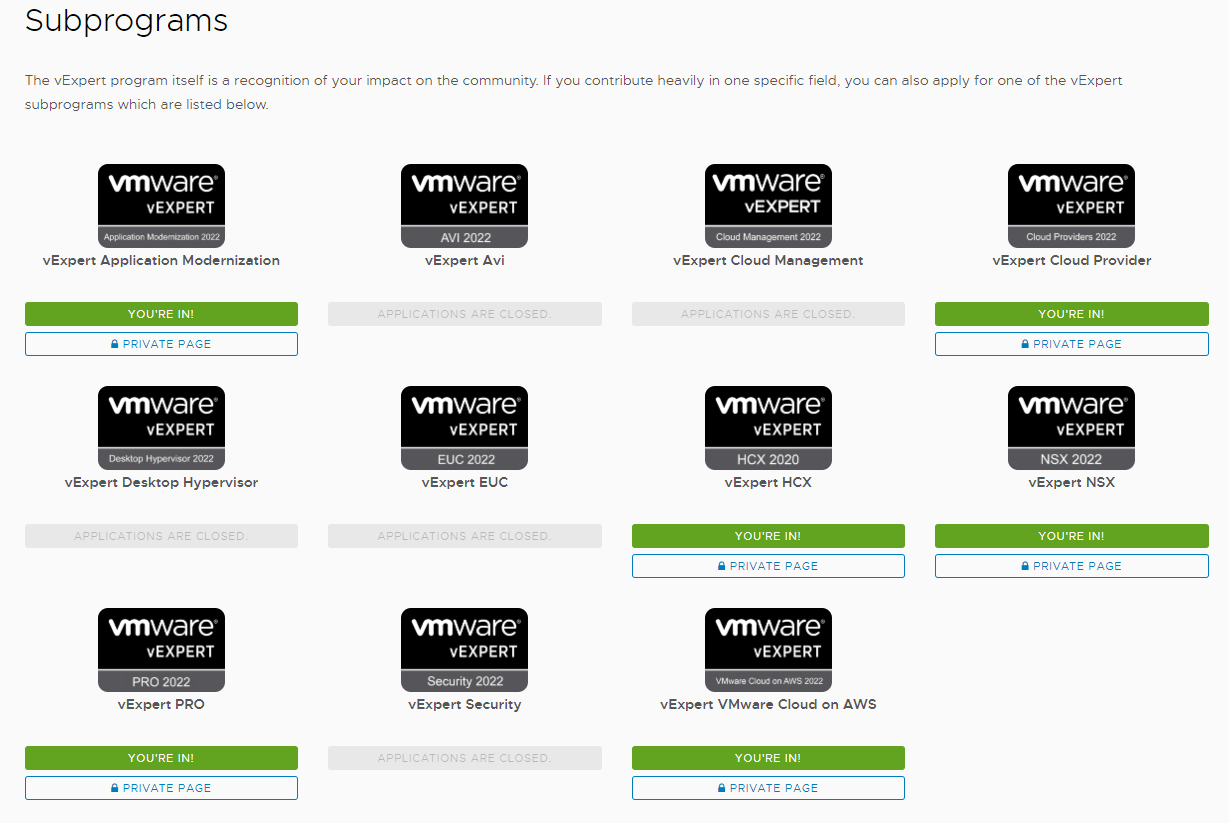Viewport: 1229px width, 823px height.
Task: Click the vExpert AVI 2022 badge
Action: [x=464, y=206]
